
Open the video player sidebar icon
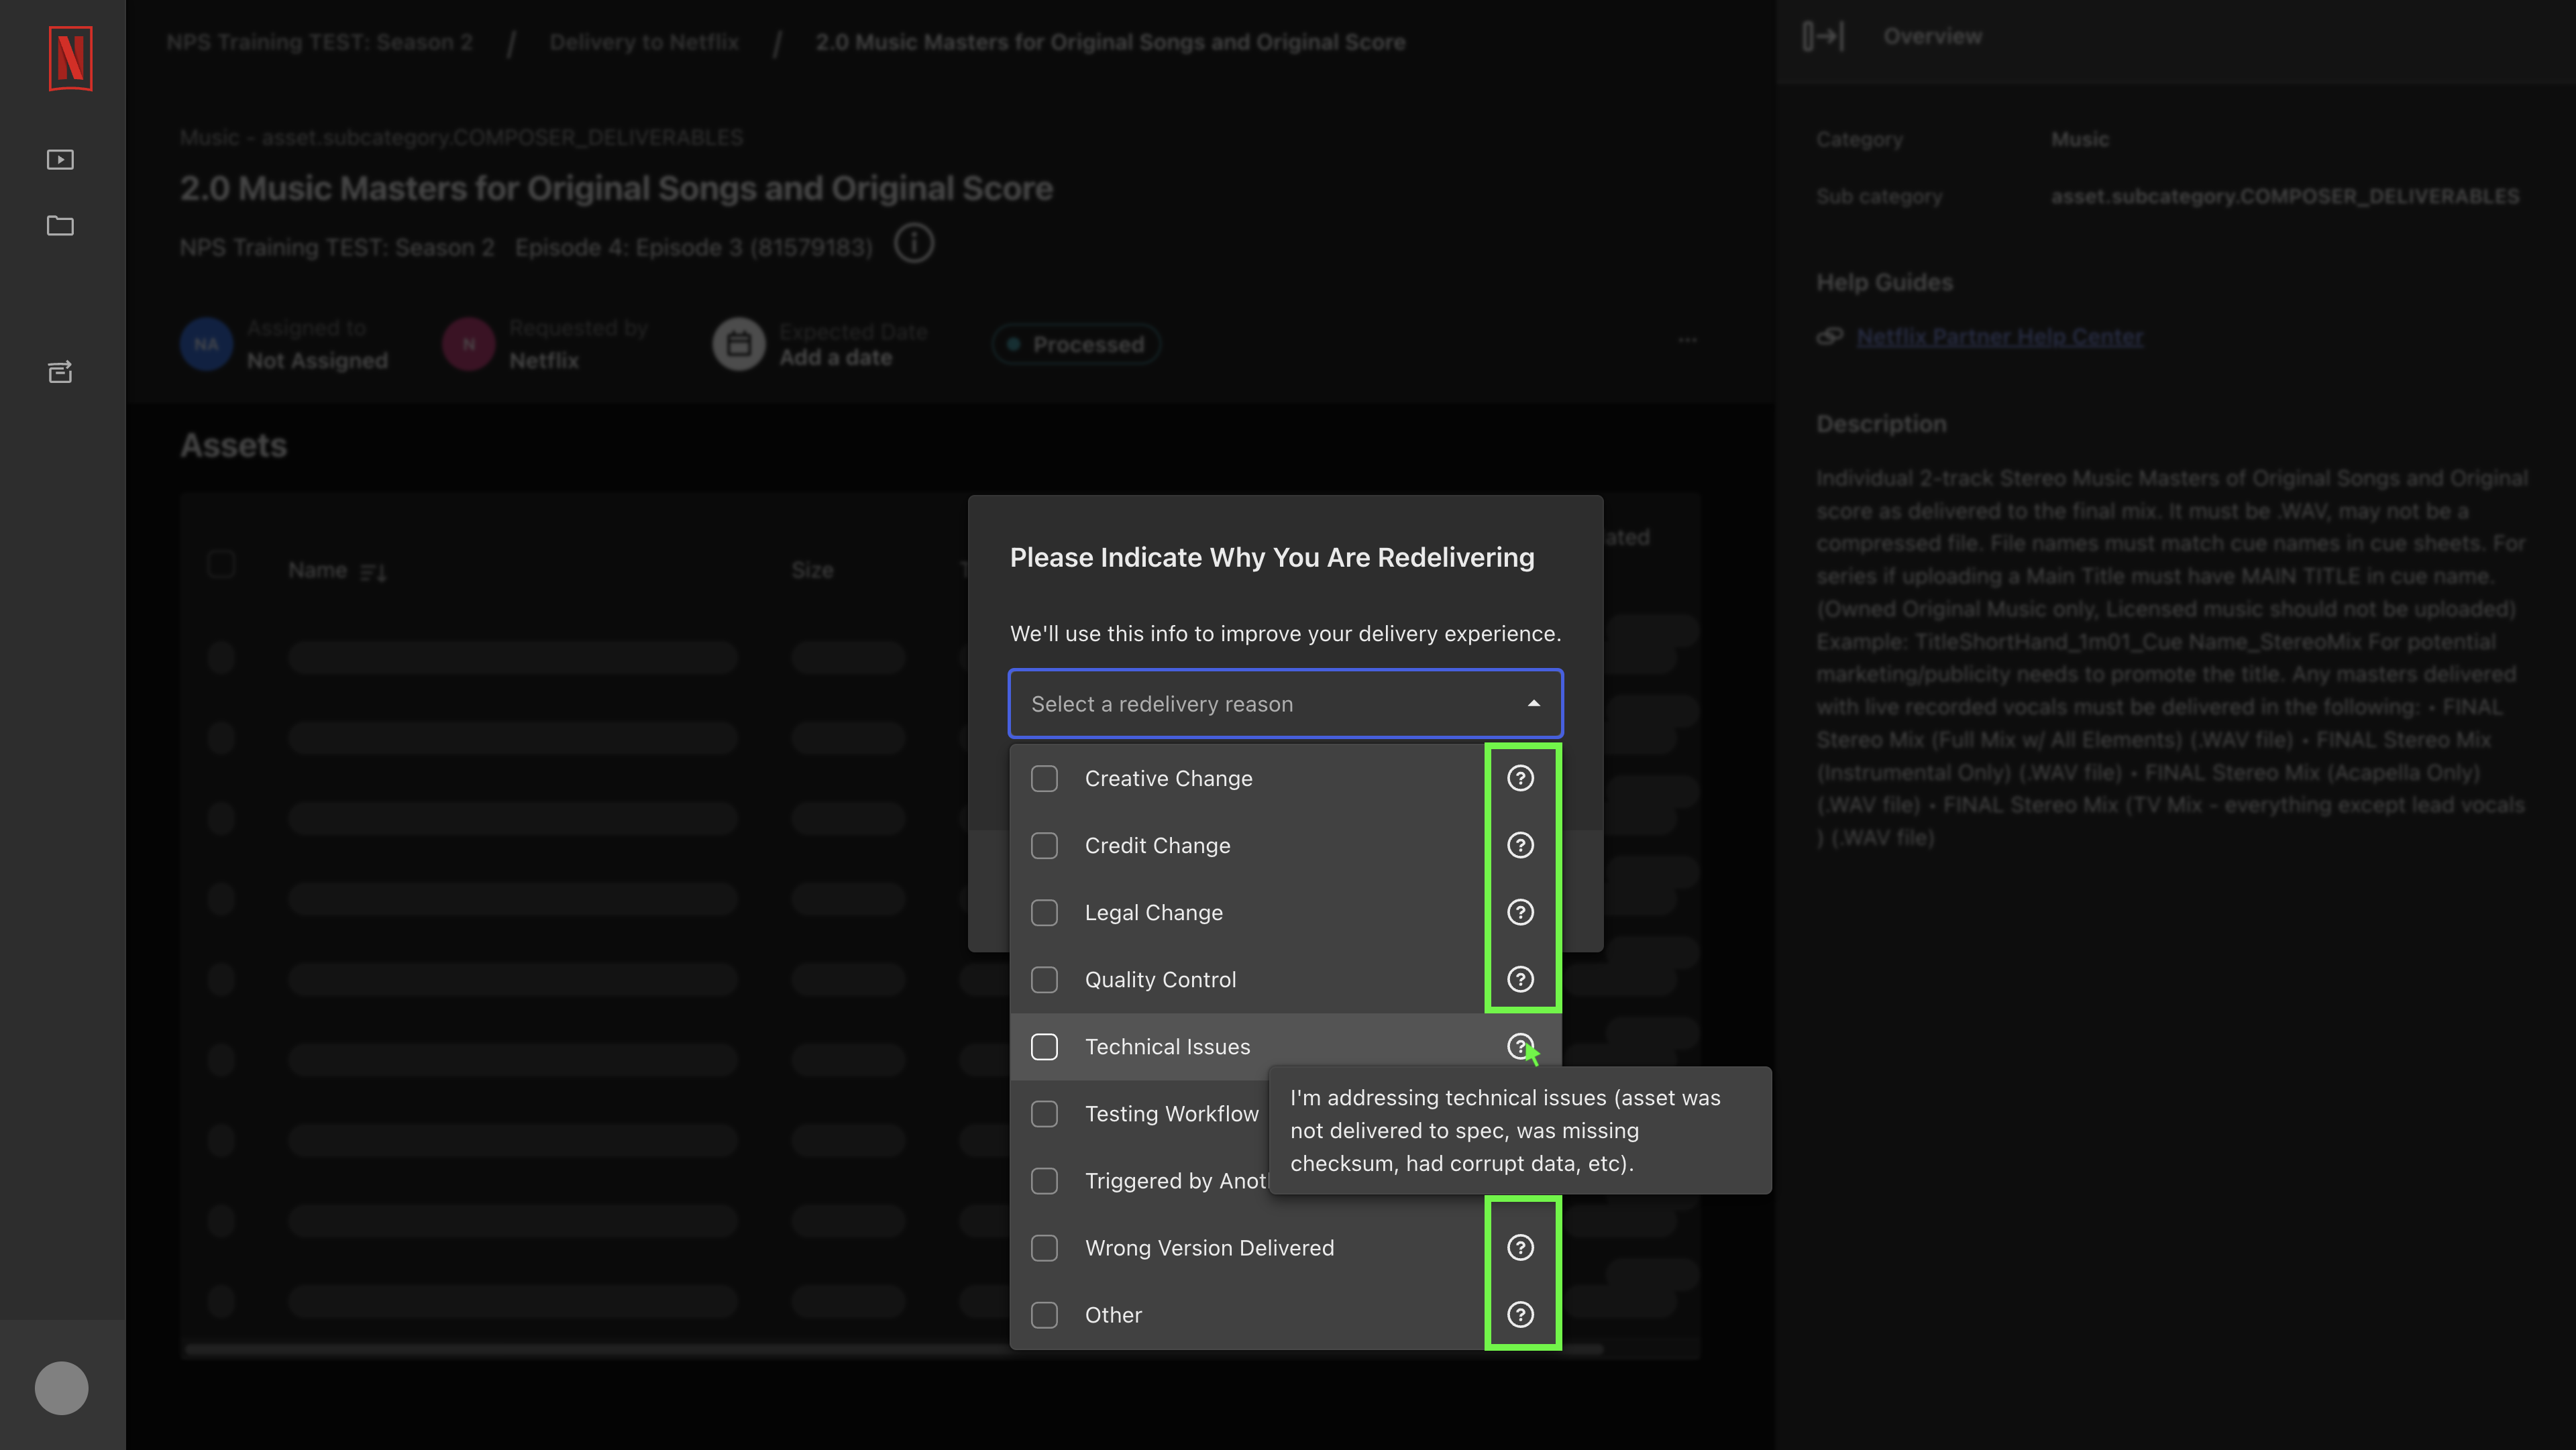[60, 159]
